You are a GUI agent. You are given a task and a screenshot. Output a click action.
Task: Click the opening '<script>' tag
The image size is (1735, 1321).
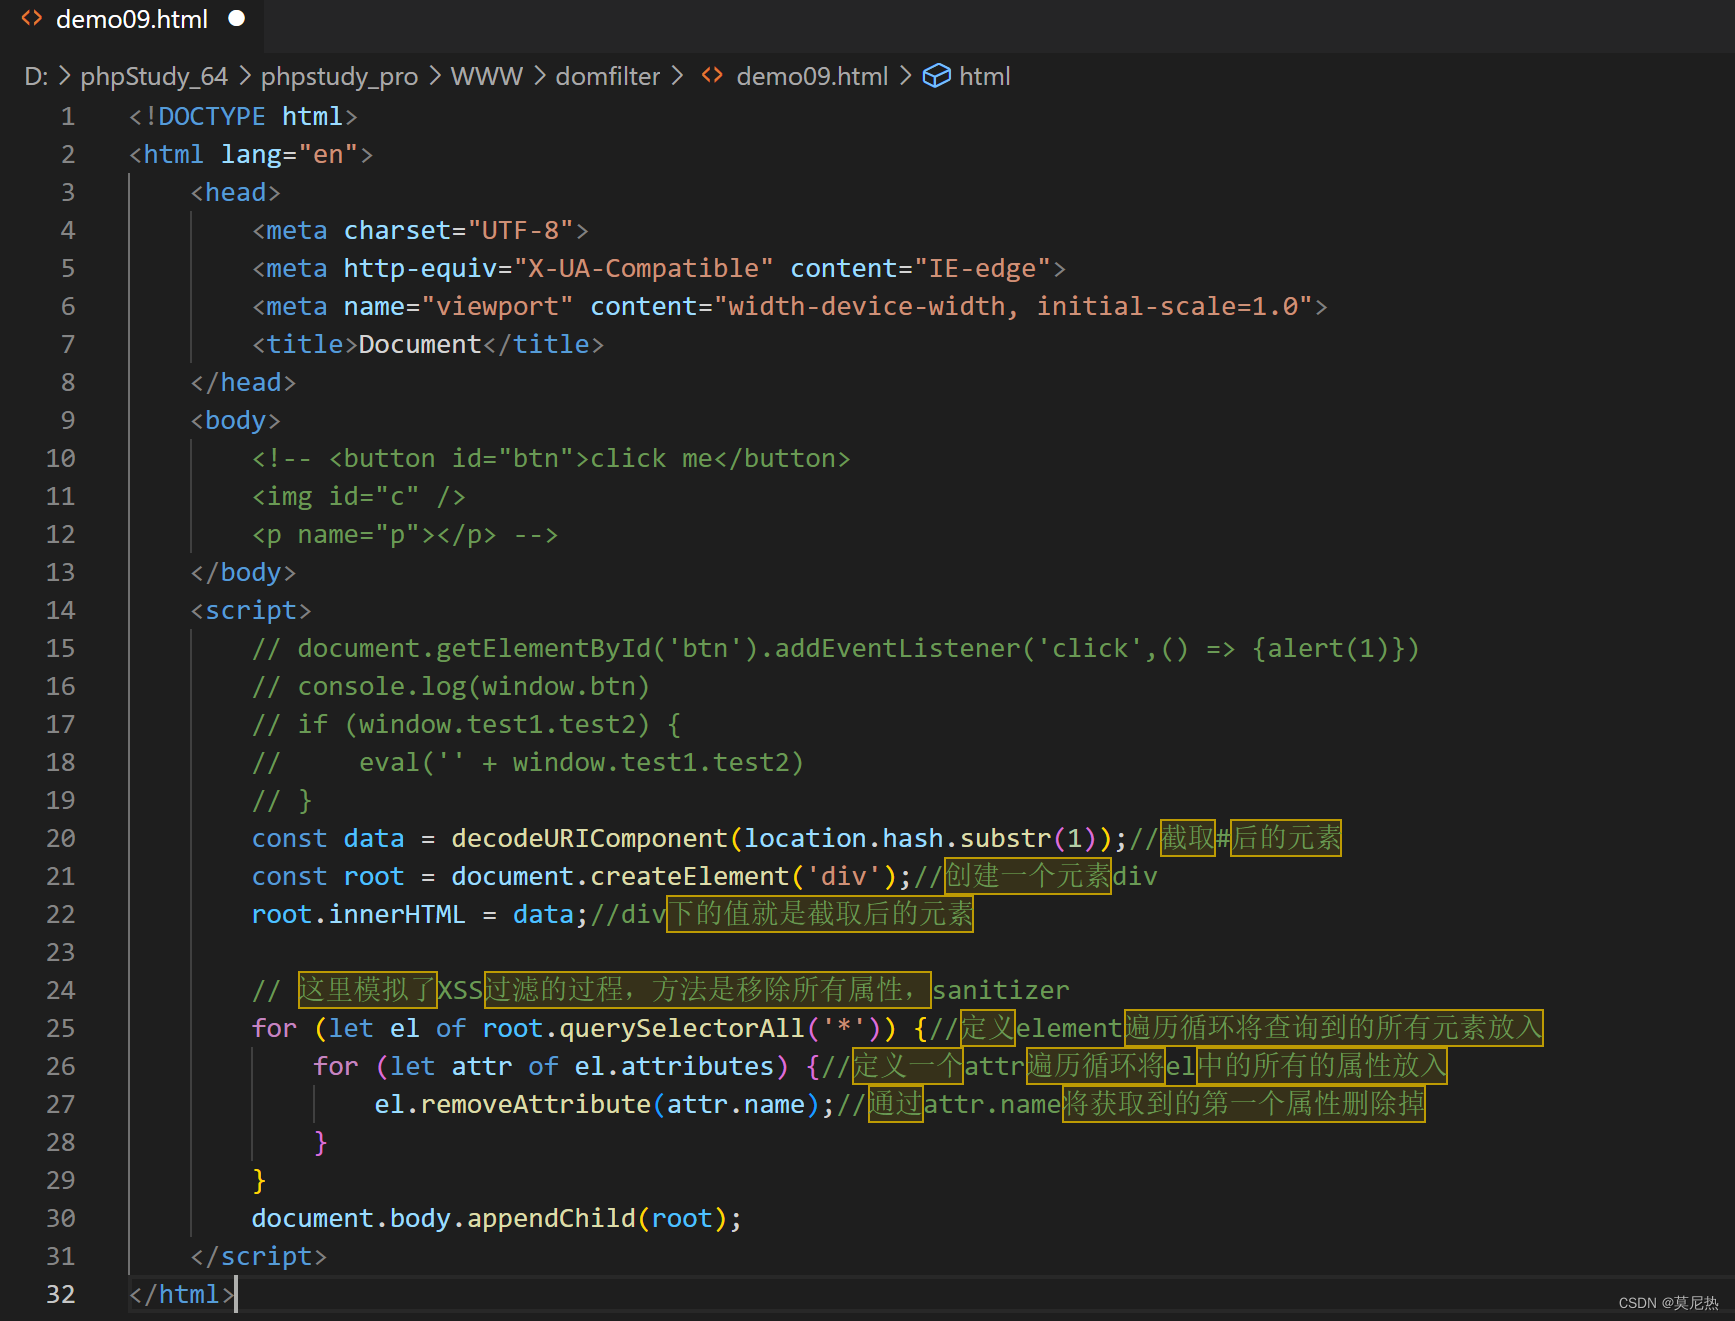coord(251,611)
